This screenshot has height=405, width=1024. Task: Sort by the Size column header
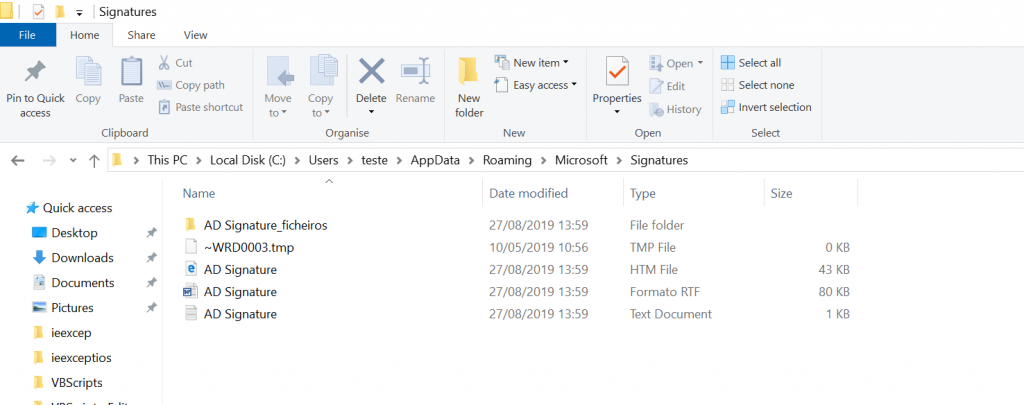click(781, 193)
